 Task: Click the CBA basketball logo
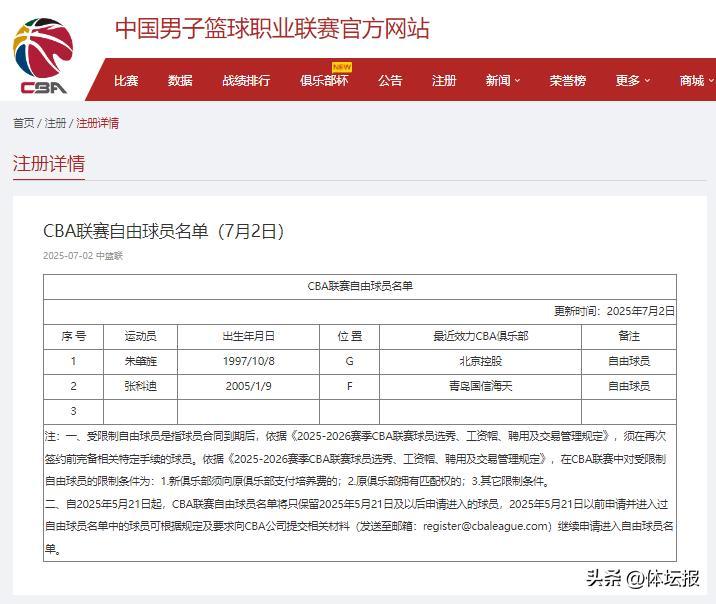coord(44,56)
